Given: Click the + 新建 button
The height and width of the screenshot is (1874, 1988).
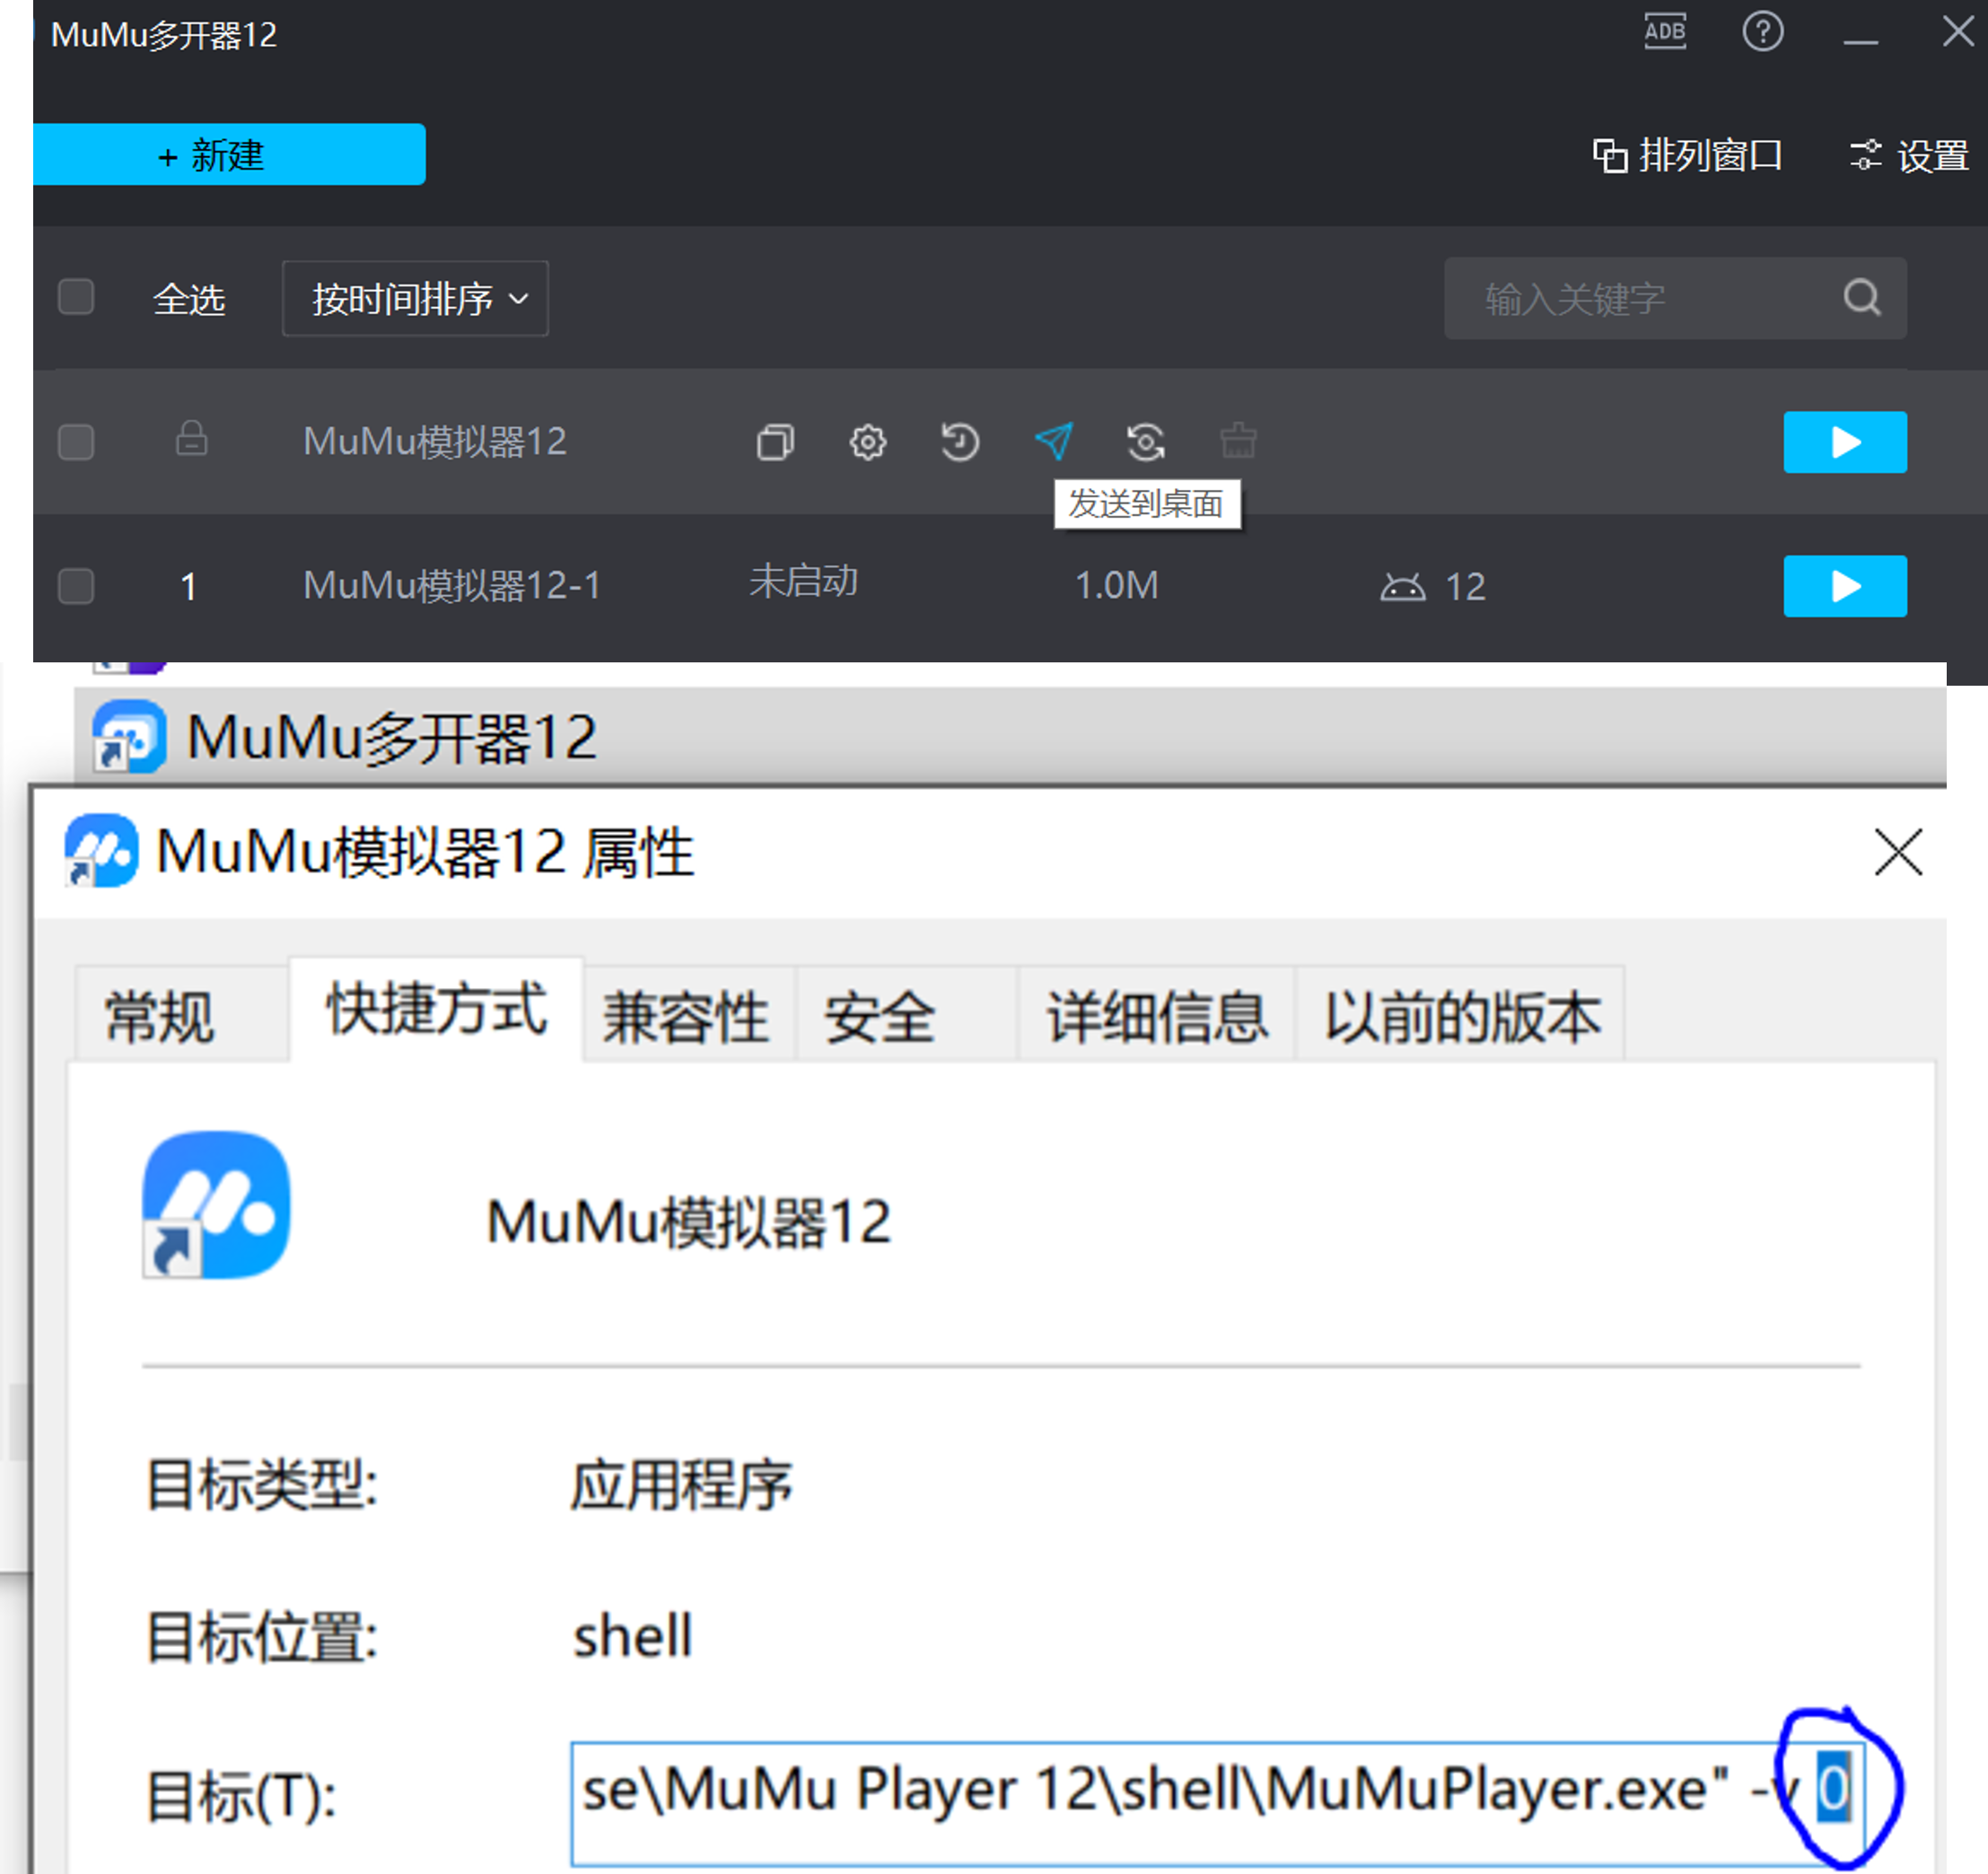Looking at the screenshot, I should click(229, 154).
